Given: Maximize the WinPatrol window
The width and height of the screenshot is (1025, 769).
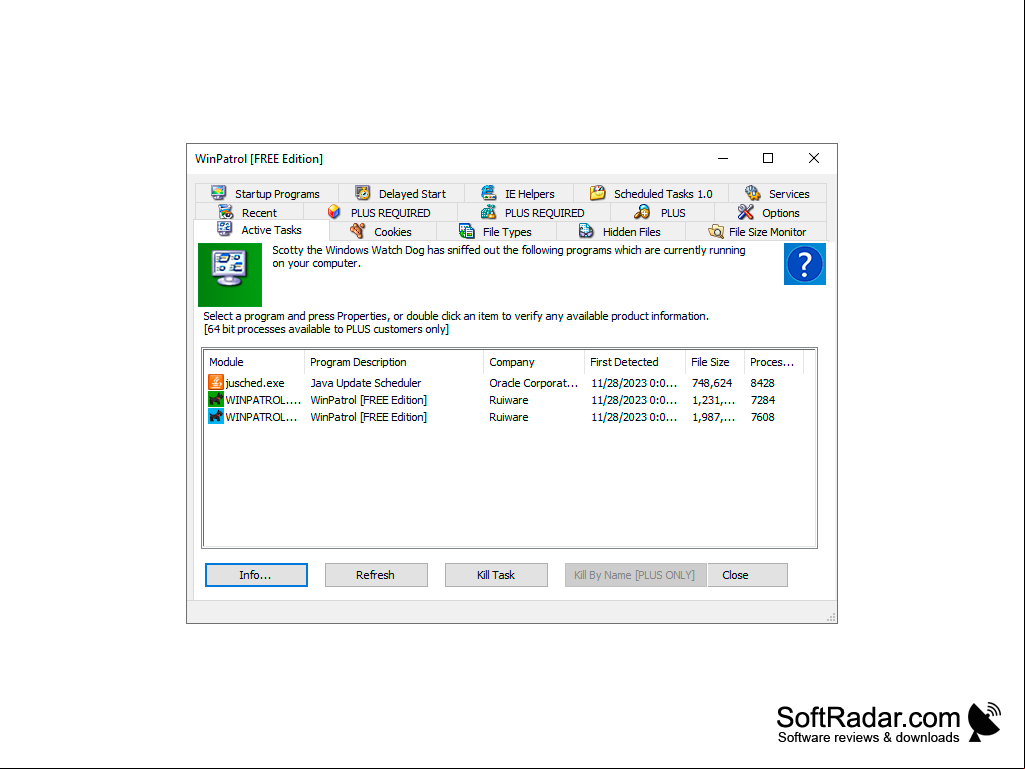Looking at the screenshot, I should (x=768, y=158).
